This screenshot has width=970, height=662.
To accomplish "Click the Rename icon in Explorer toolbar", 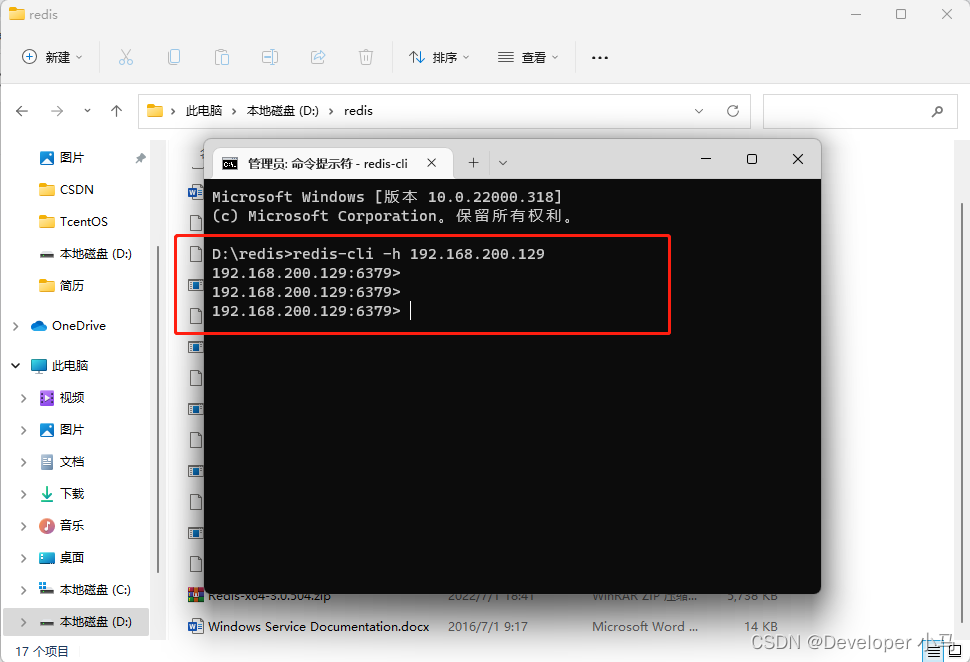I will [270, 58].
